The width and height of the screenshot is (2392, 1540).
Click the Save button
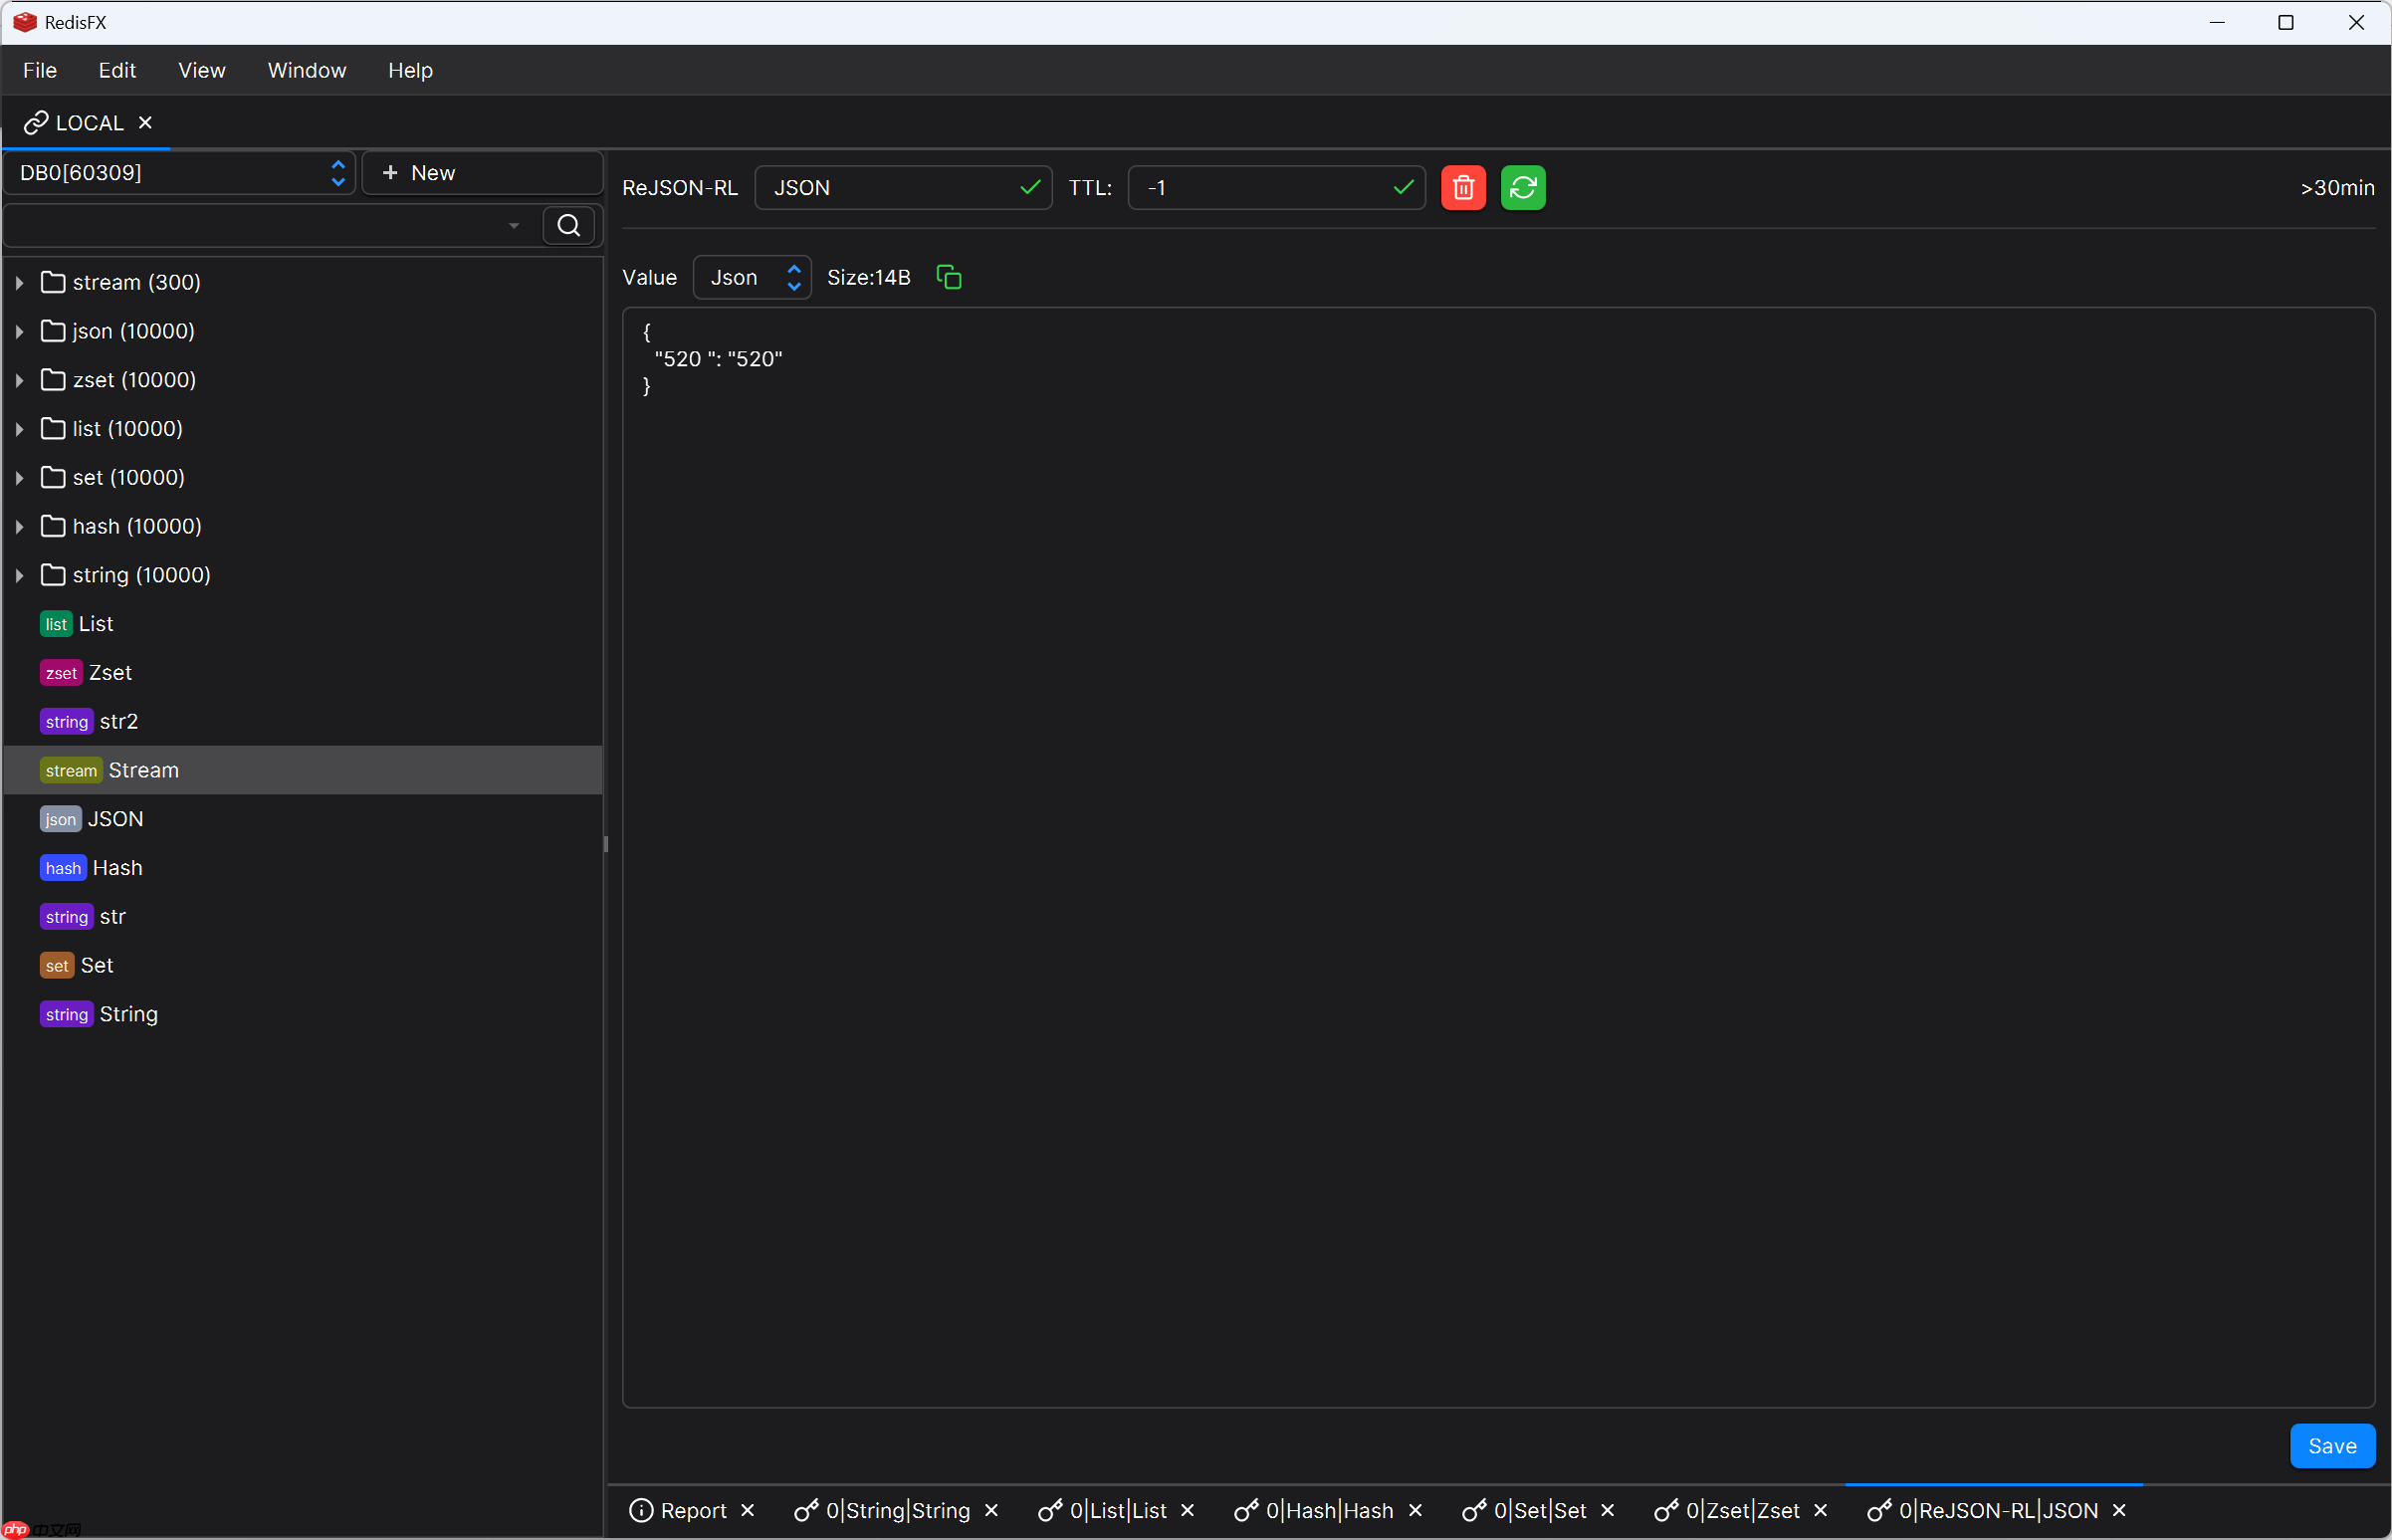pos(2331,1445)
